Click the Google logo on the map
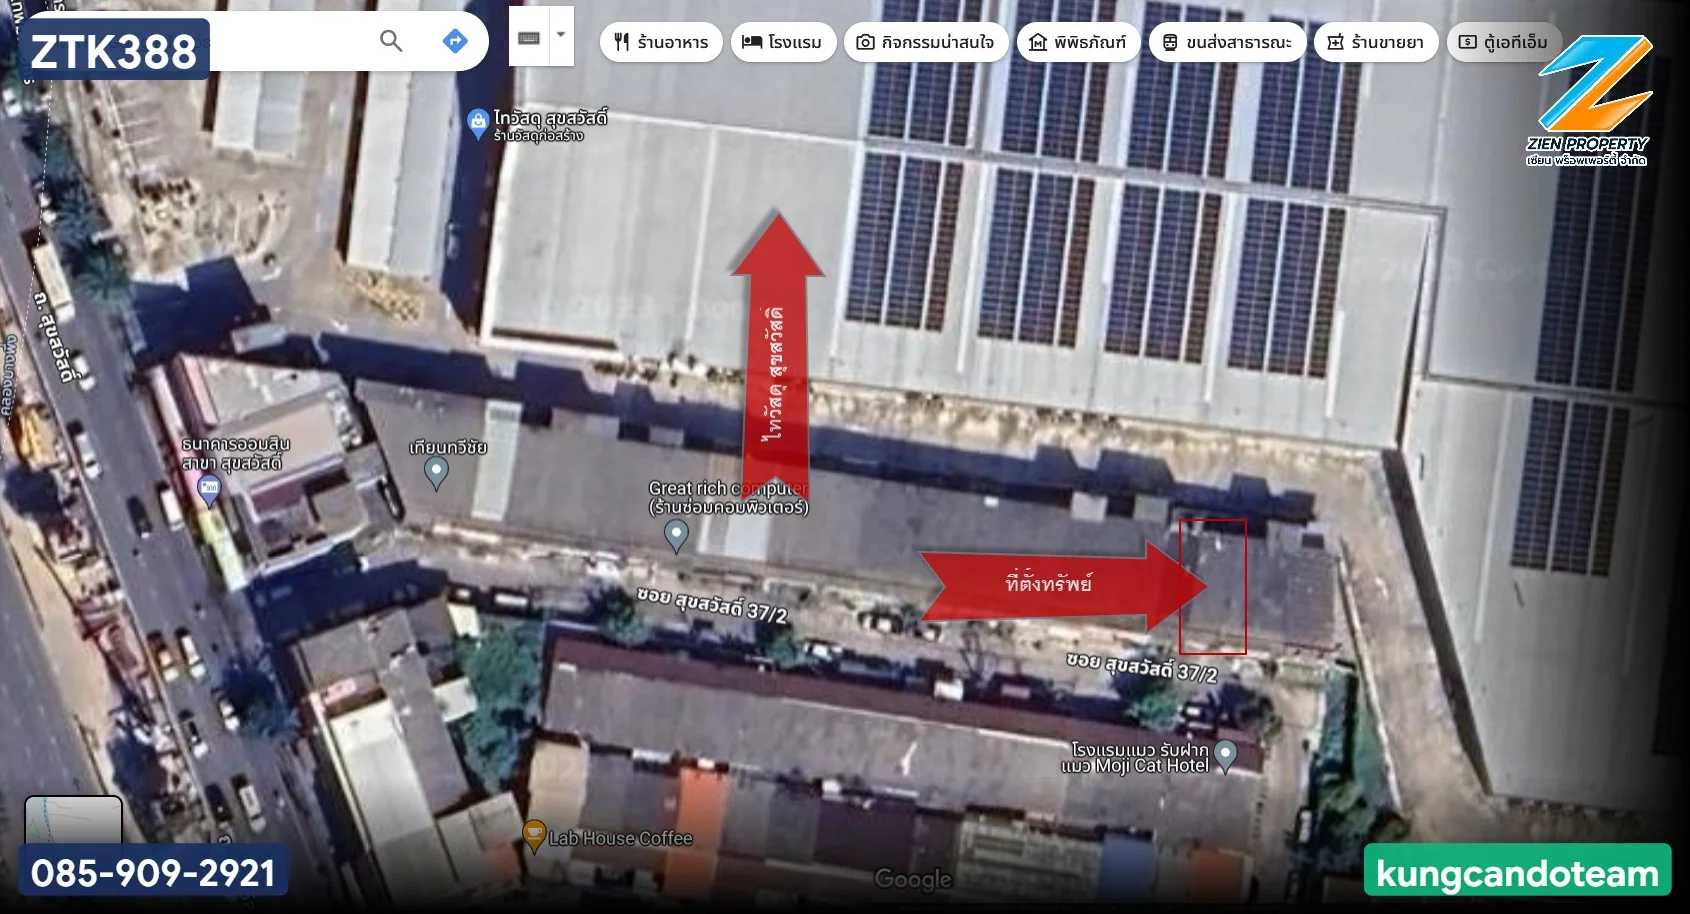1690x914 pixels. pos(913,879)
